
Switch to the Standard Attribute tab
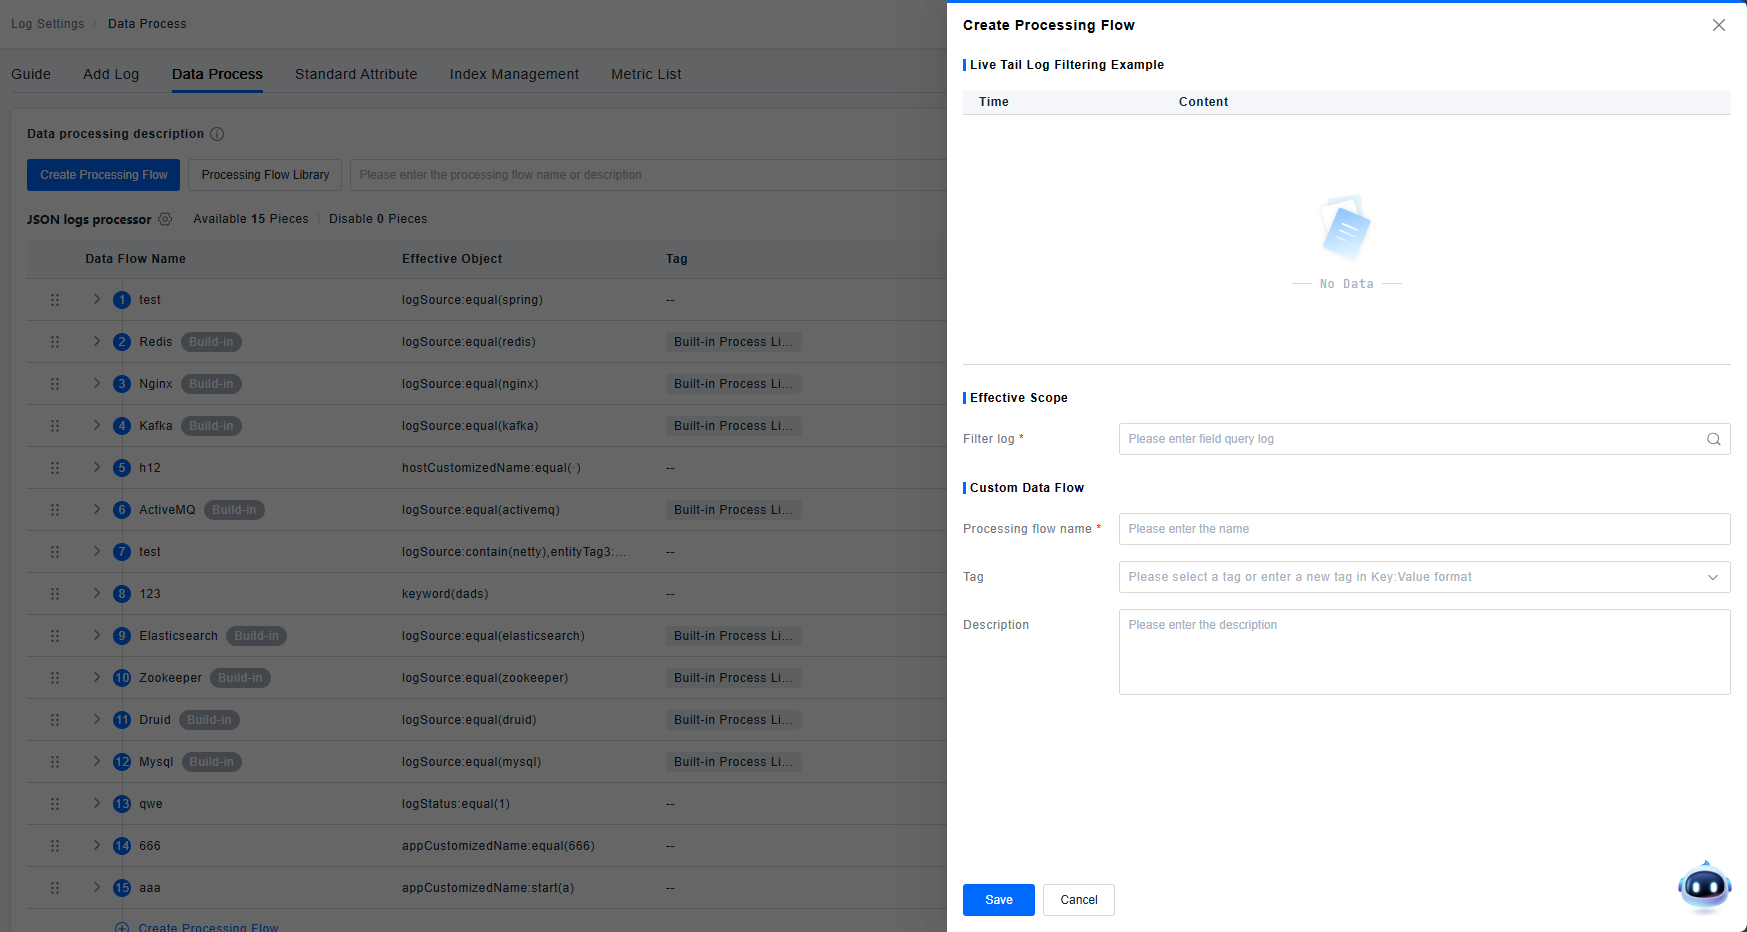pos(356,74)
